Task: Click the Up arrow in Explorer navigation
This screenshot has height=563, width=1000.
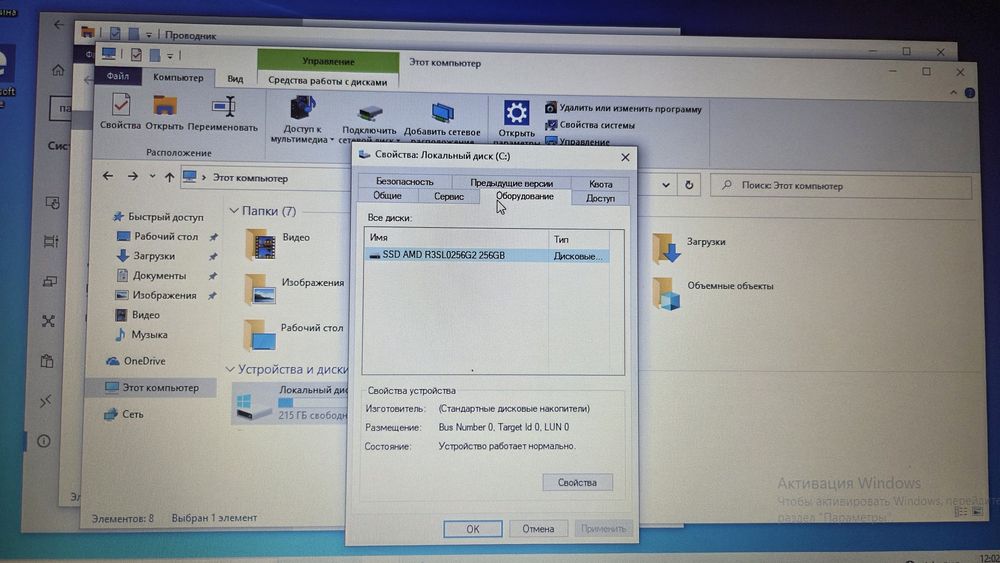Action: point(169,177)
